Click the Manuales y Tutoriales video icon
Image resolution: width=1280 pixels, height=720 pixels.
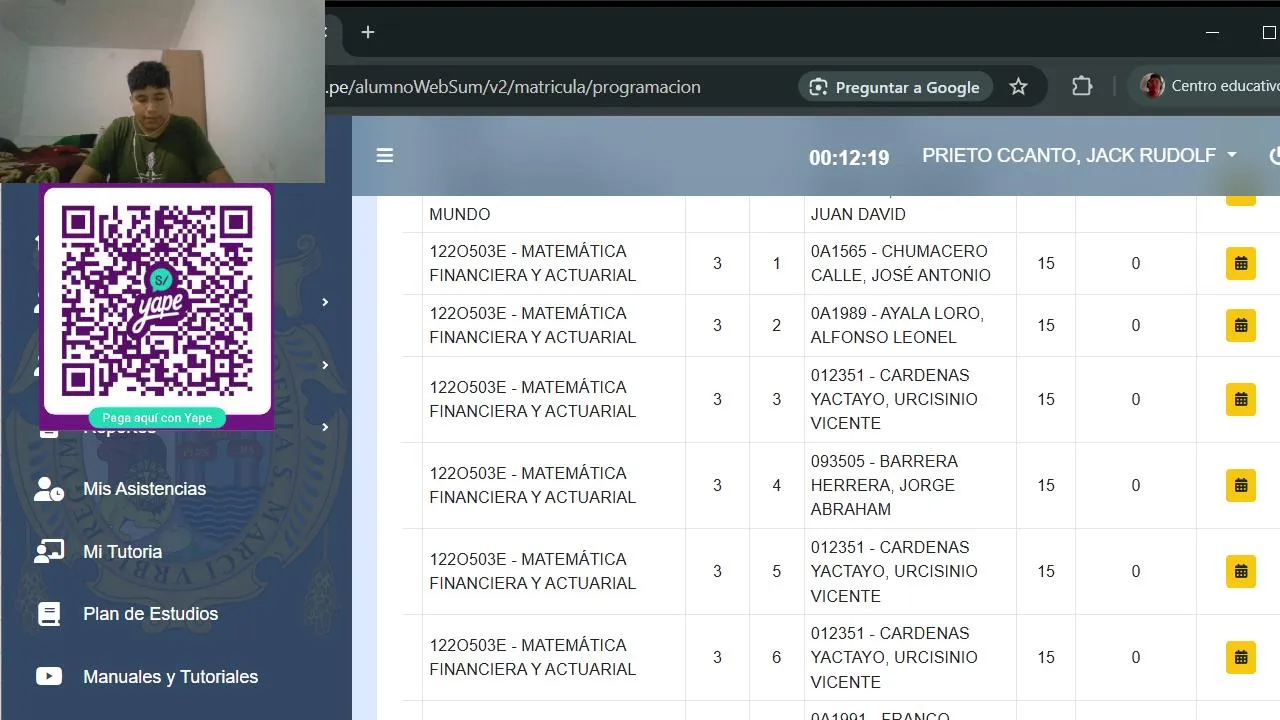click(49, 677)
